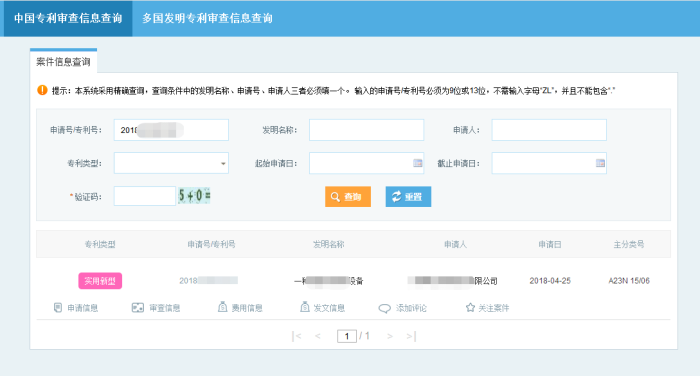Click the orange warning tip icon
Image resolution: width=700 pixels, height=376 pixels.
[x=42, y=90]
